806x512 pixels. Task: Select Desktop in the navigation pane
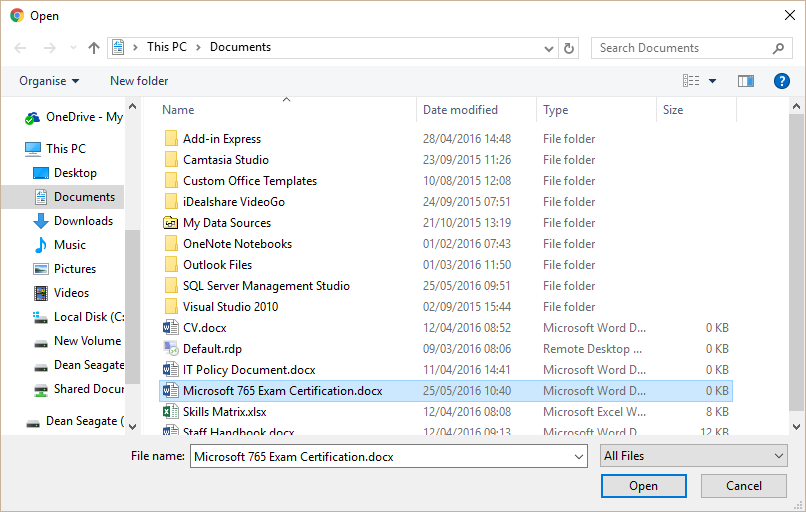pyautogui.click(x=75, y=173)
